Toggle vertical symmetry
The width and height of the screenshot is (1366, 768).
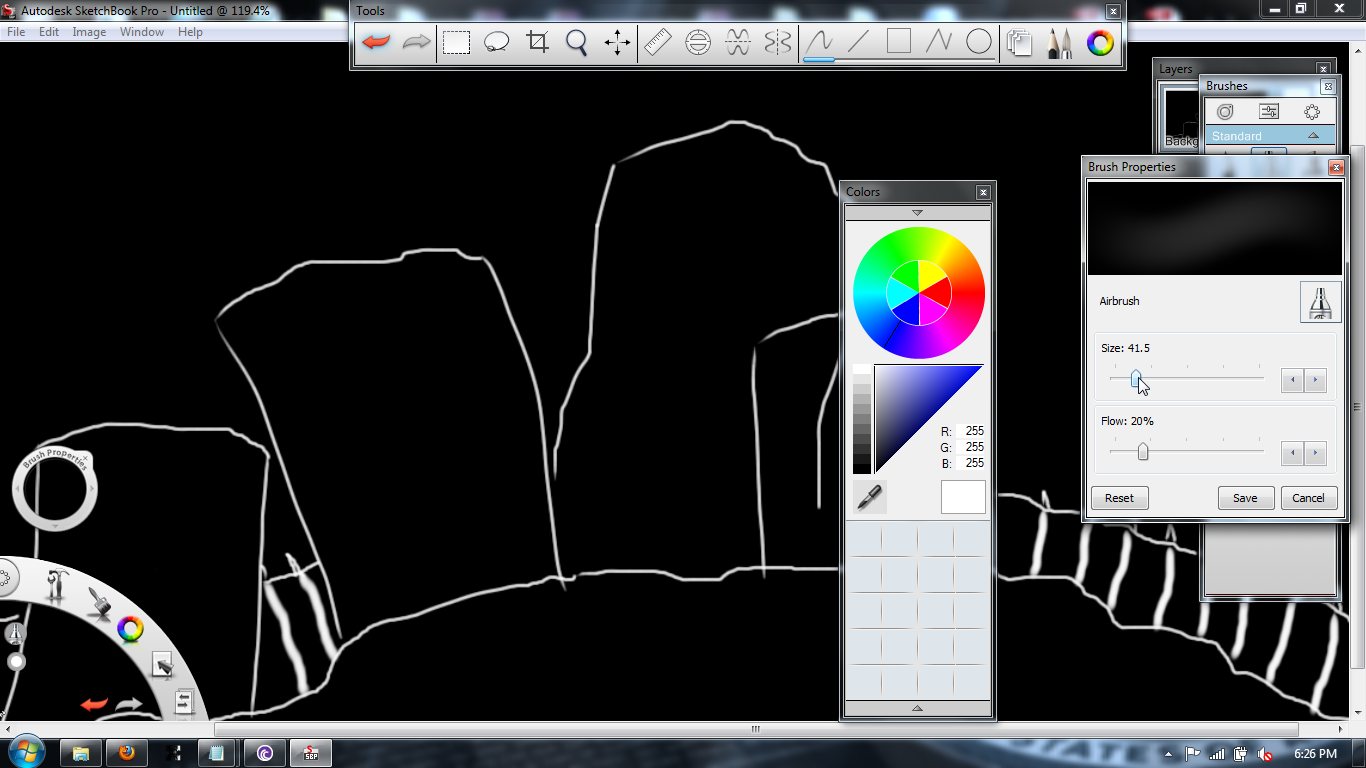point(778,42)
